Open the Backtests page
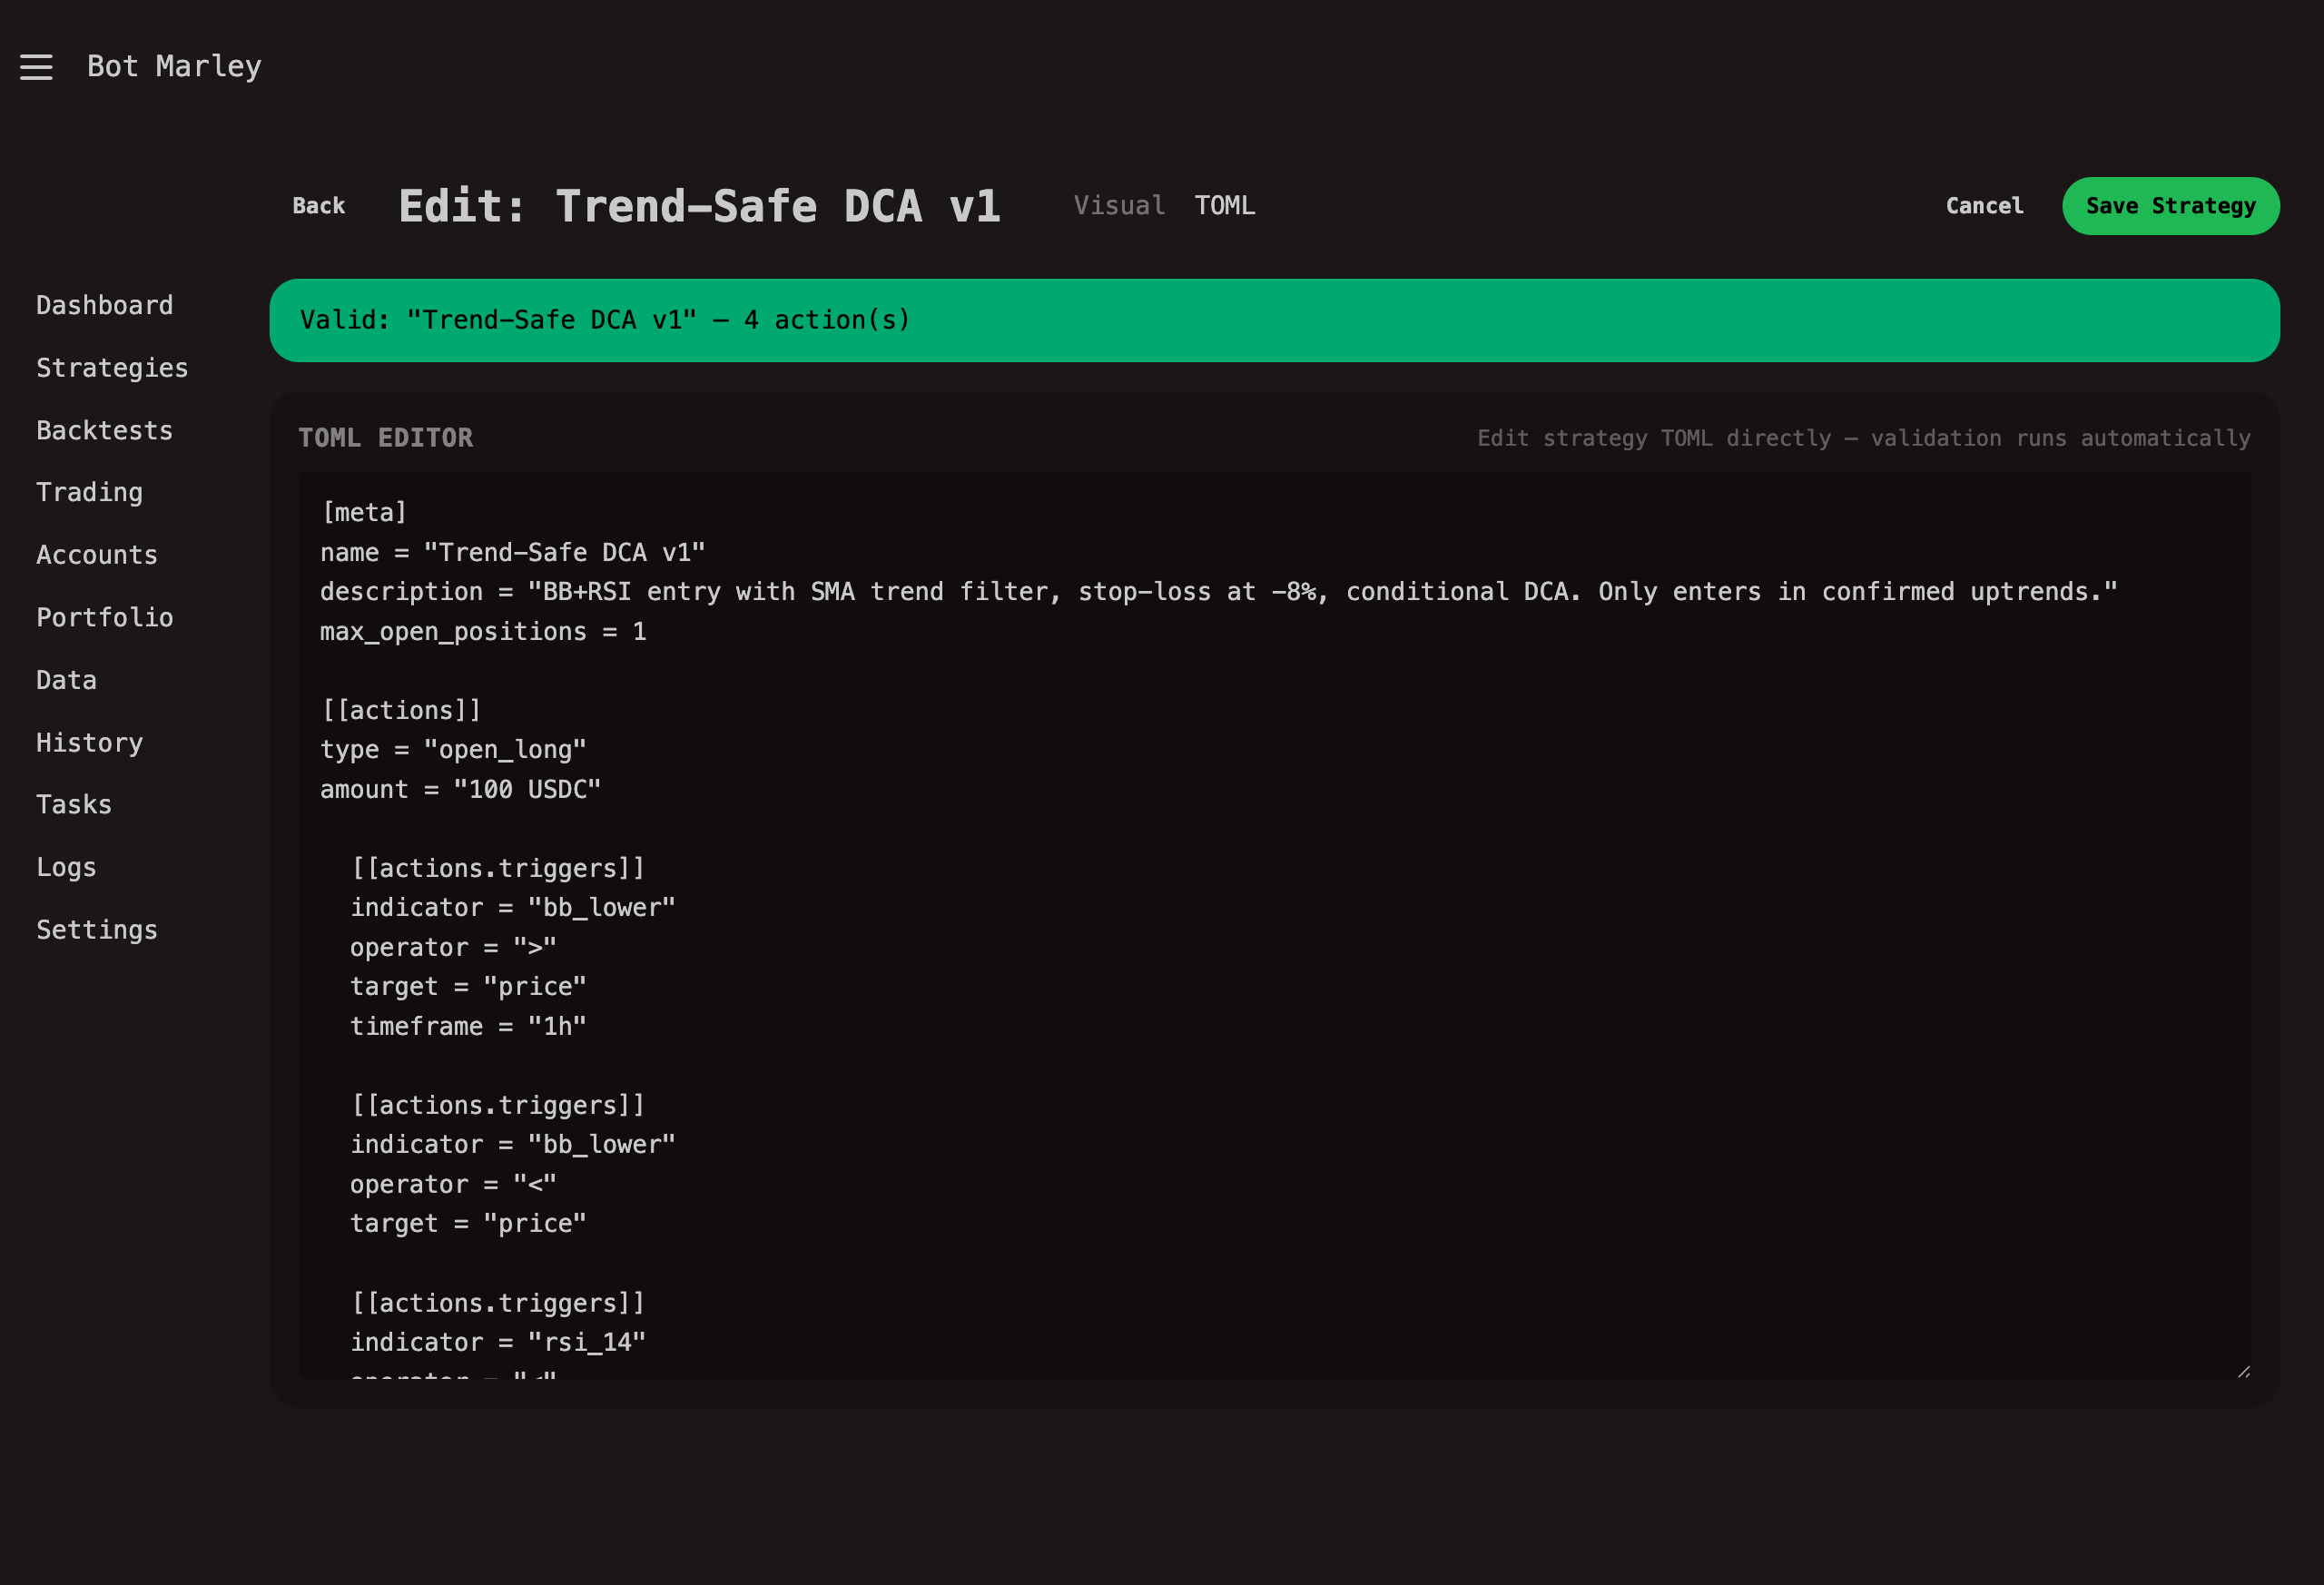The height and width of the screenshot is (1585, 2324). click(104, 430)
